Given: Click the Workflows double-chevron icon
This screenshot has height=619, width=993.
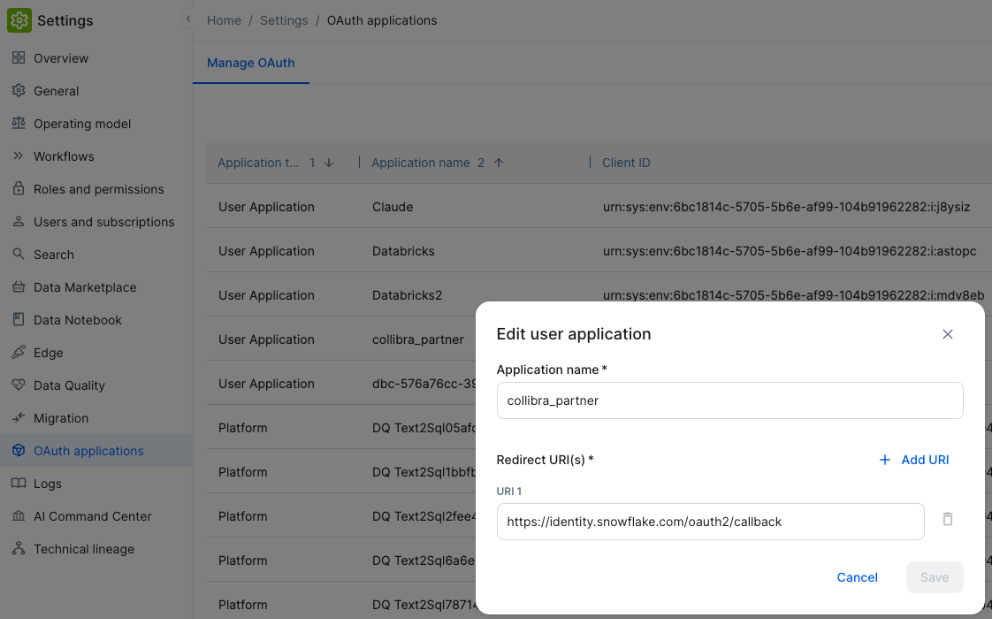Looking at the screenshot, I should pos(18,156).
